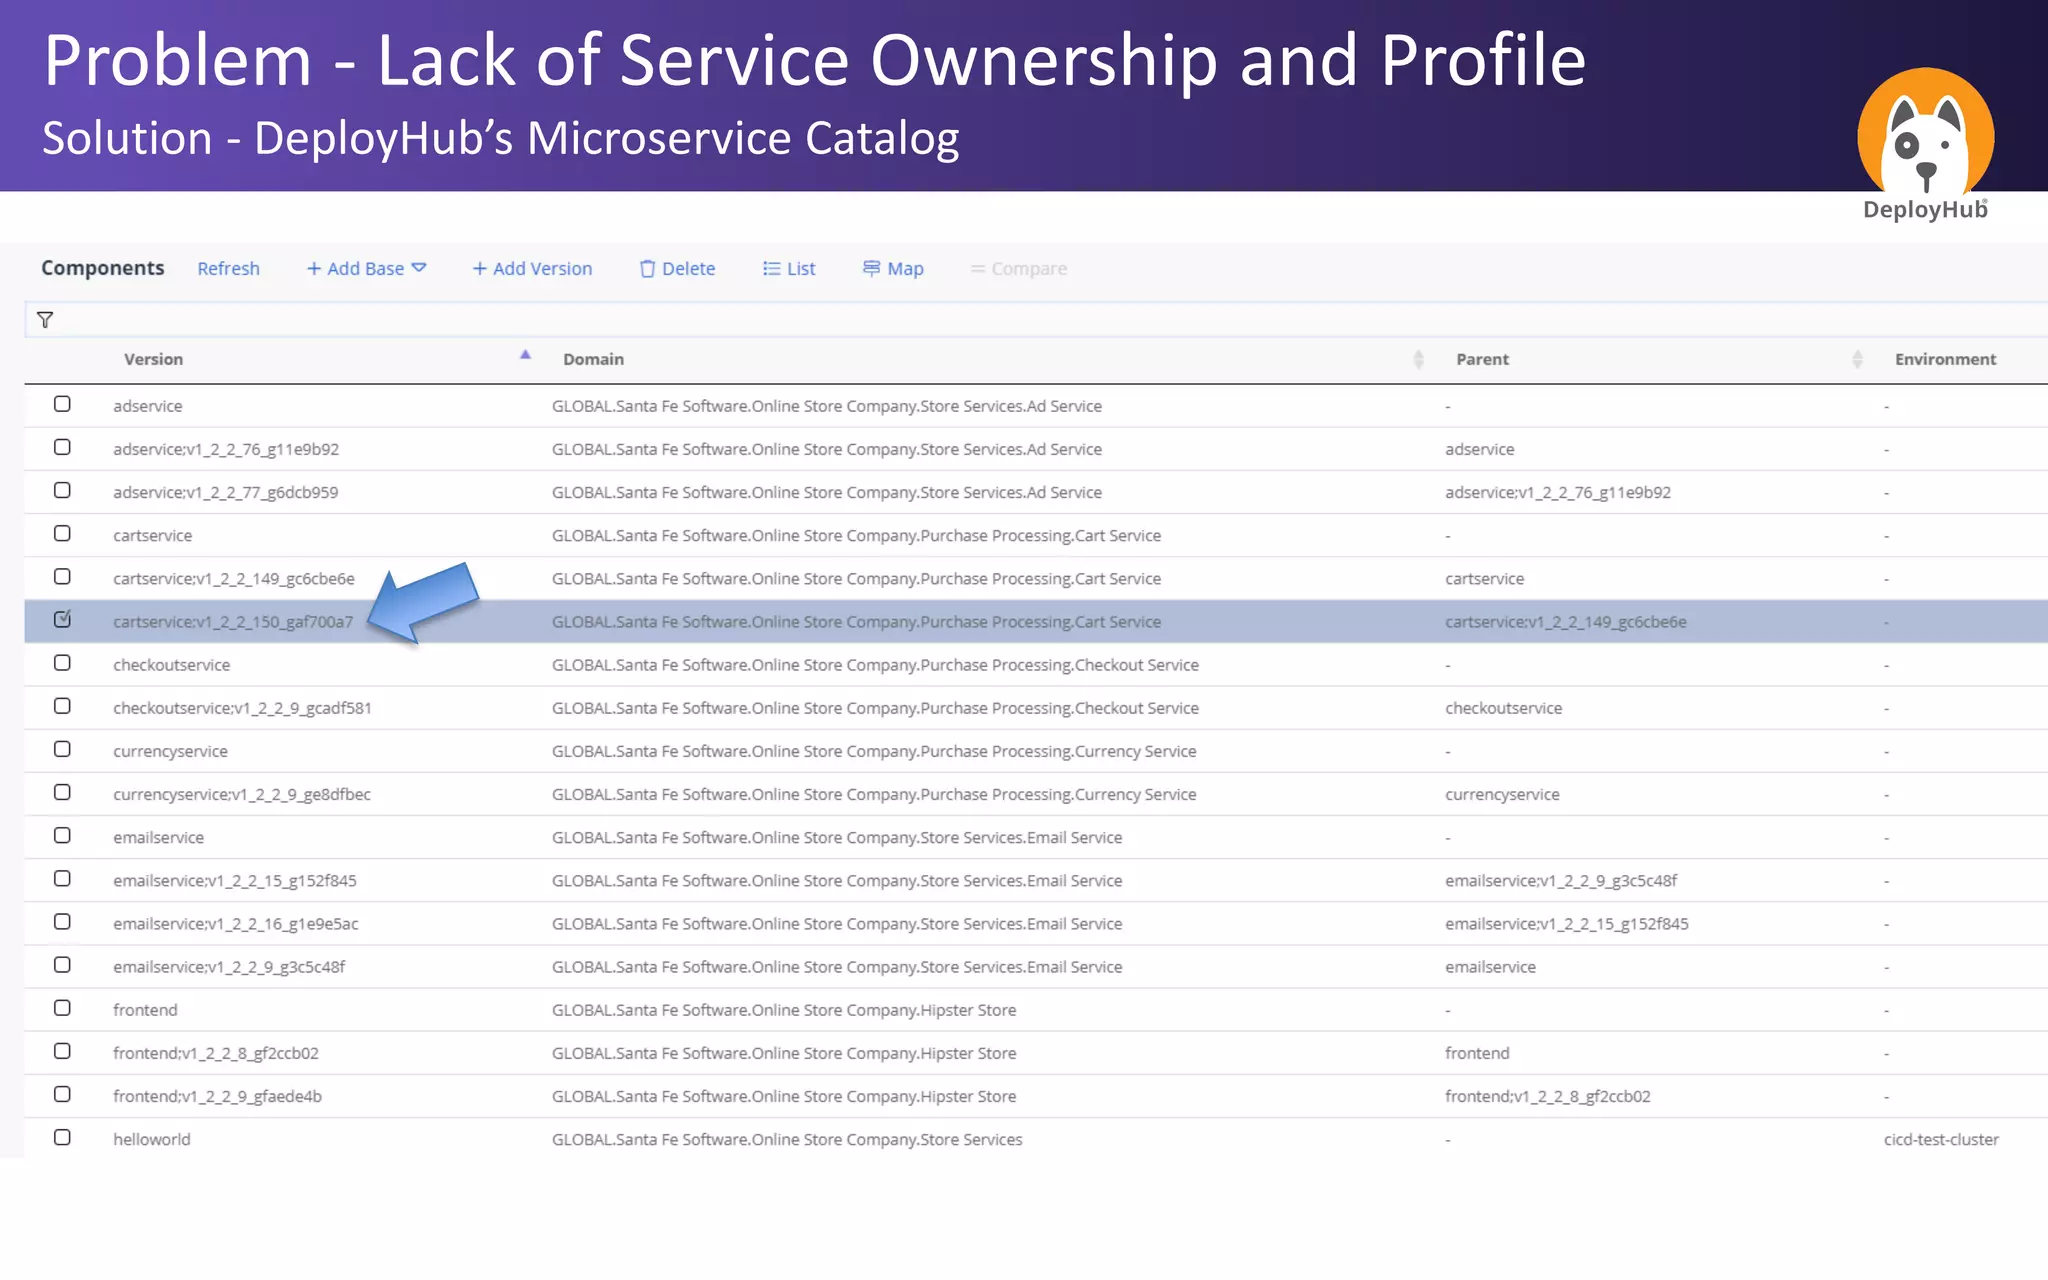Click the Version column header

pos(153,359)
